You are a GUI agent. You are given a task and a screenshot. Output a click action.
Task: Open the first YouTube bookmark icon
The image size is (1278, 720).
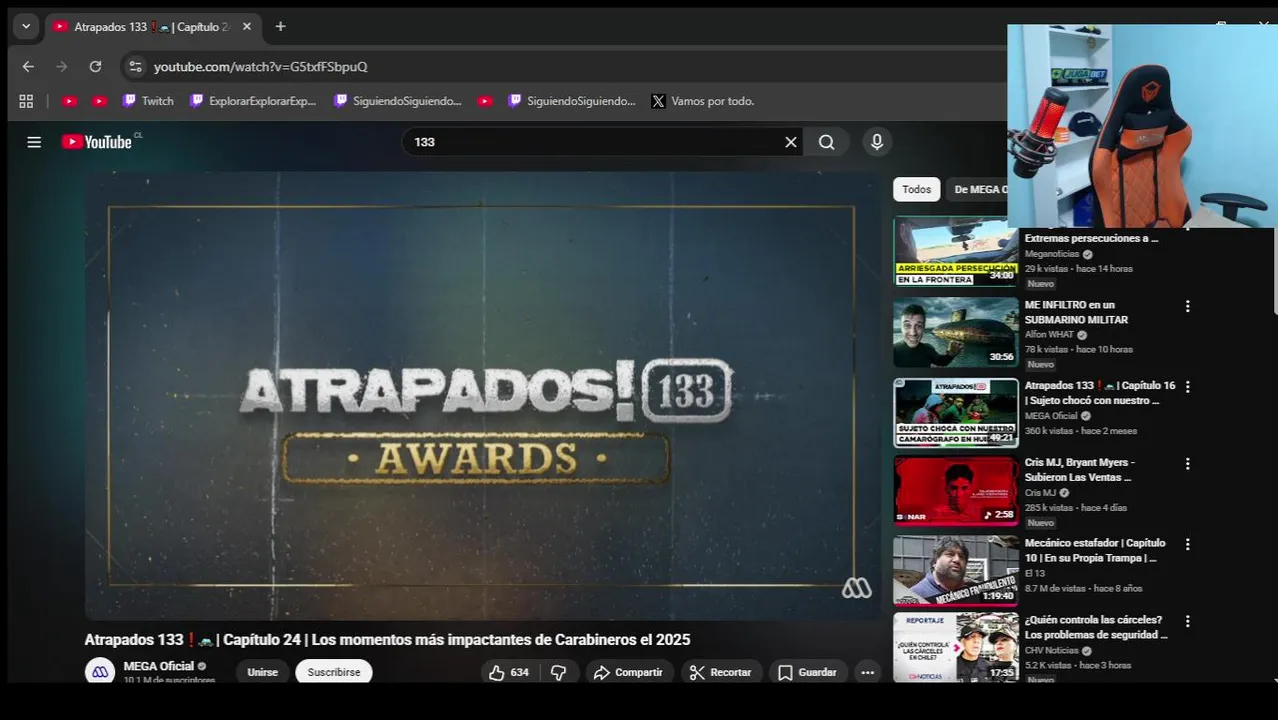pos(69,101)
